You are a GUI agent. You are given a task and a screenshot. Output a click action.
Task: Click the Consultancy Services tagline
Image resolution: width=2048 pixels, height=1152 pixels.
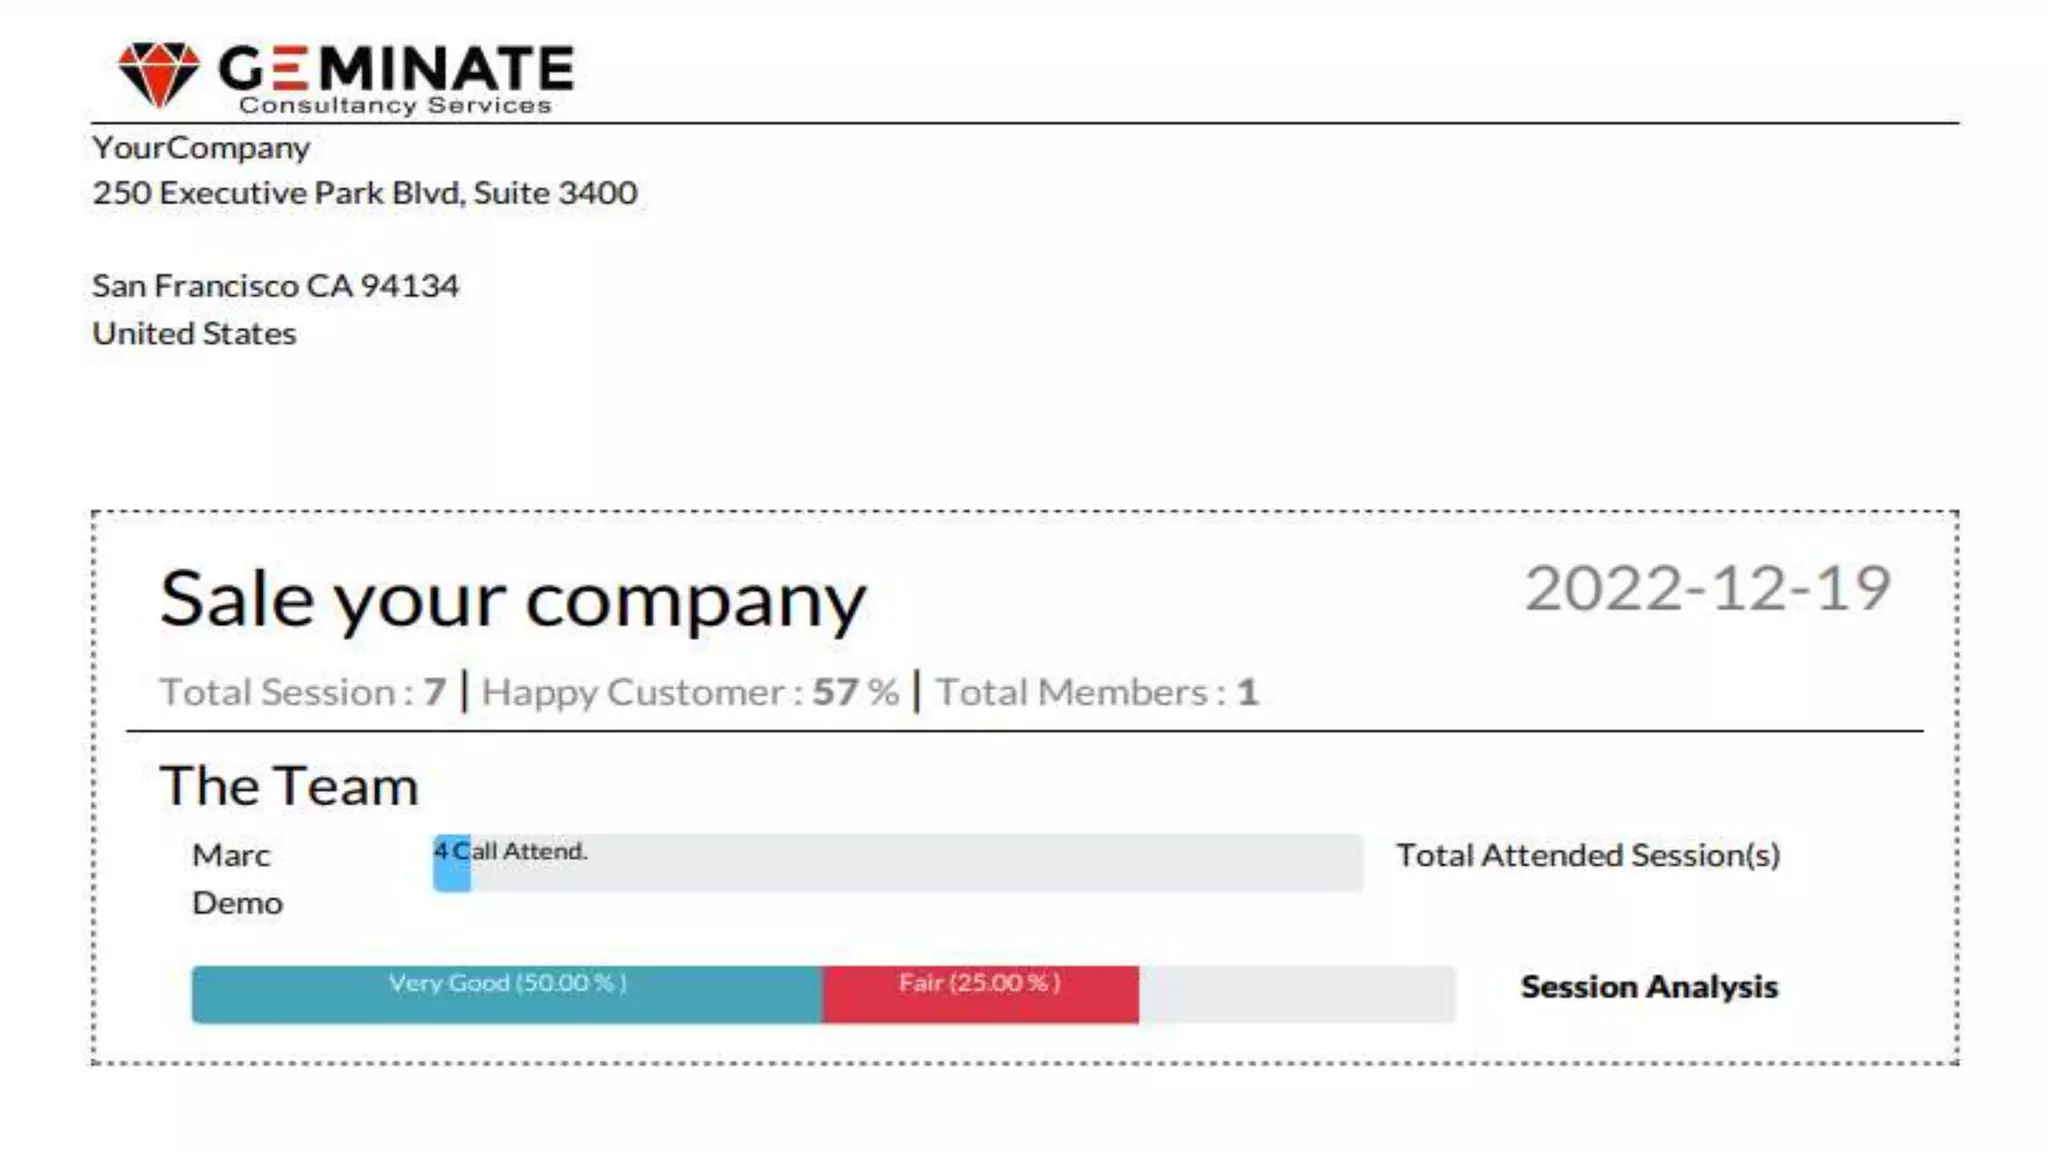click(x=395, y=105)
